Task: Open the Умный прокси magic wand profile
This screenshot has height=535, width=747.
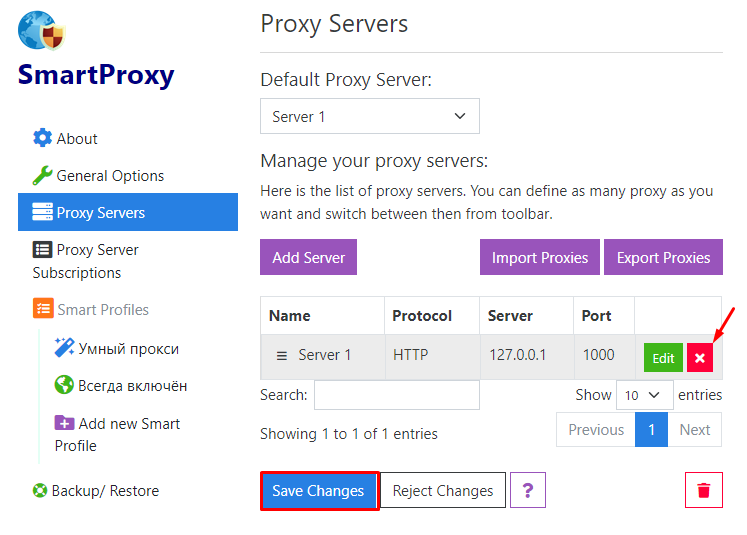Action: click(64, 347)
